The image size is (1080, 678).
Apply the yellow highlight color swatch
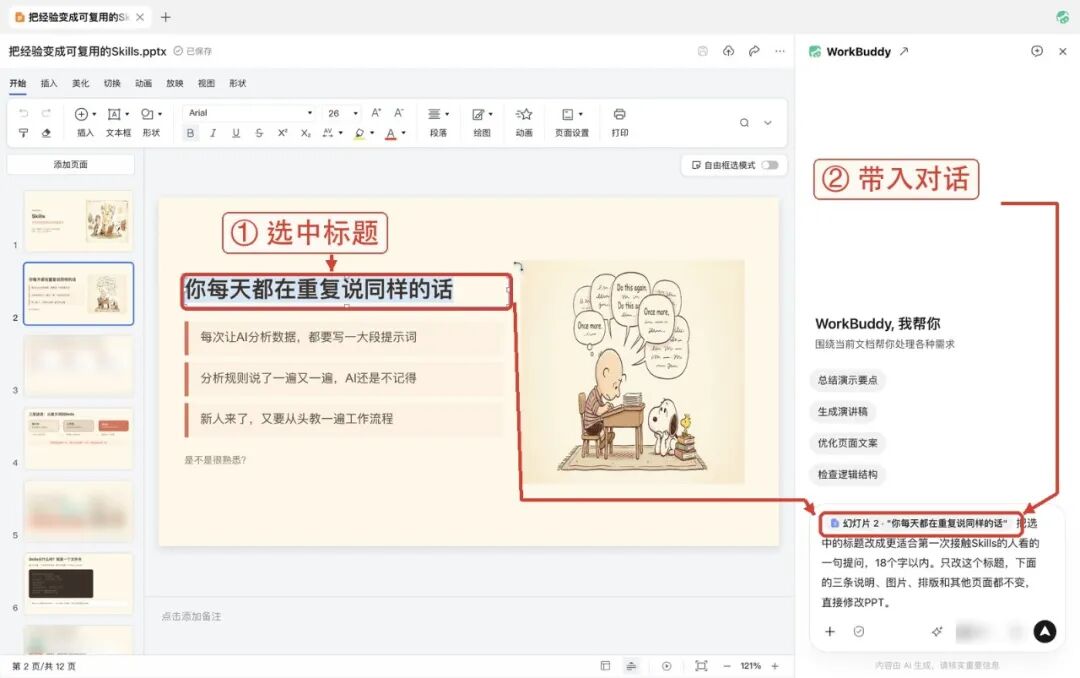(x=360, y=134)
